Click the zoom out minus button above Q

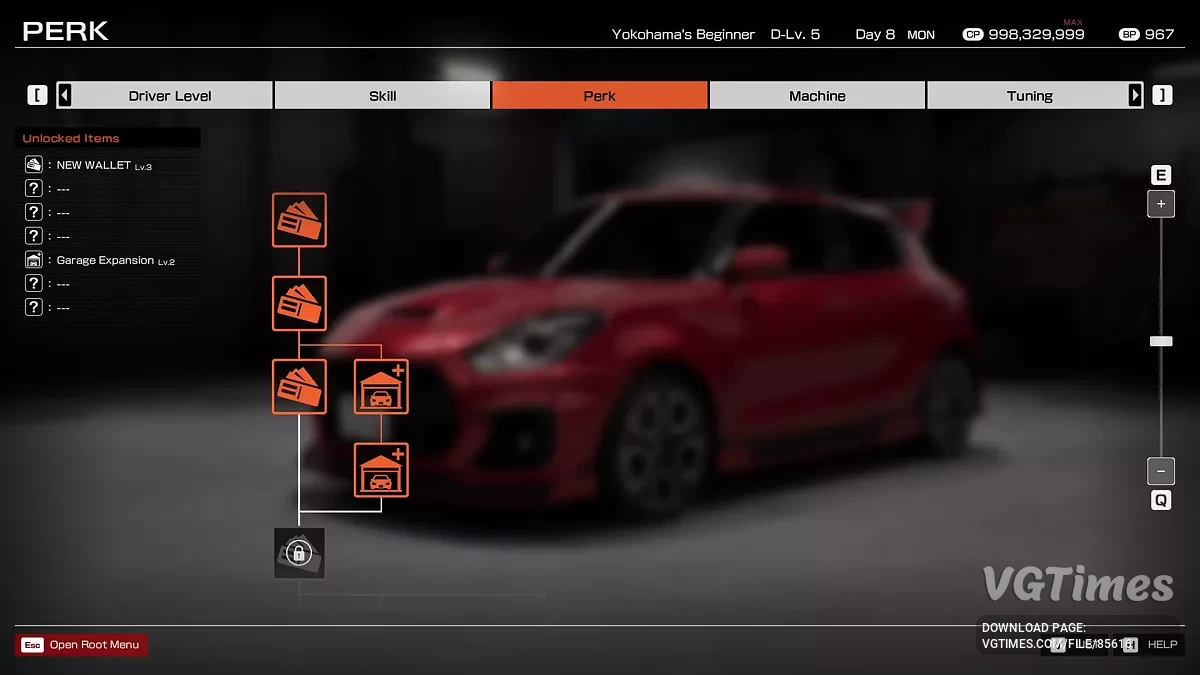coord(1161,471)
